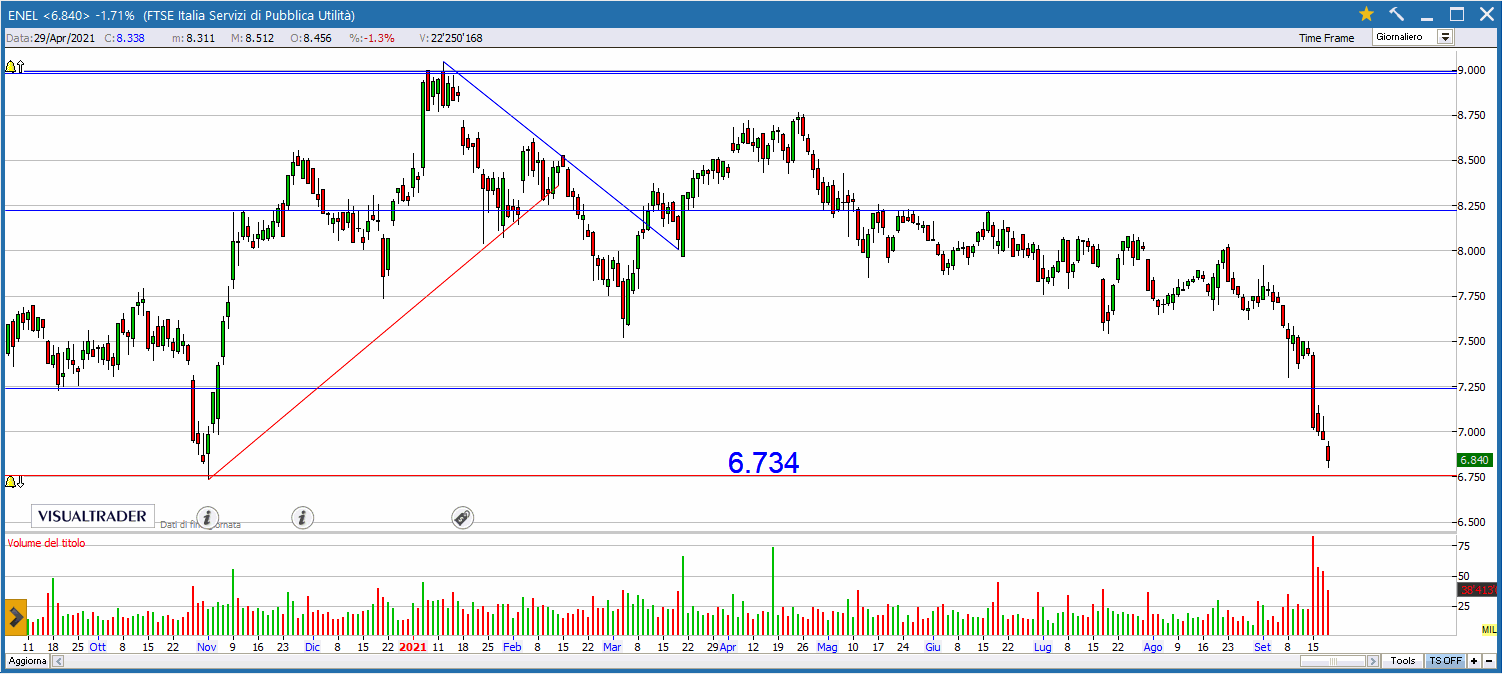Click the volume V: 22'250'168 value

click(x=451, y=38)
